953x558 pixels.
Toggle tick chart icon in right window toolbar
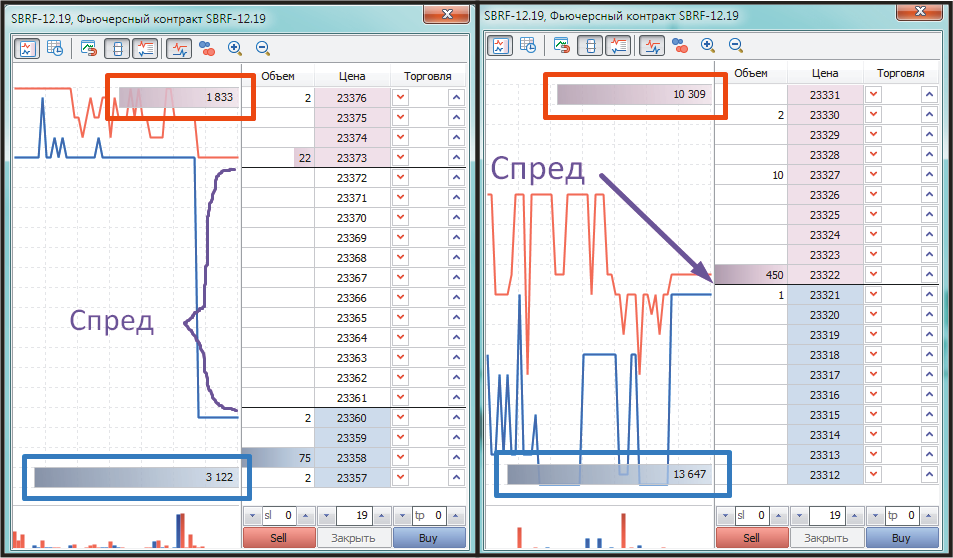(x=500, y=46)
